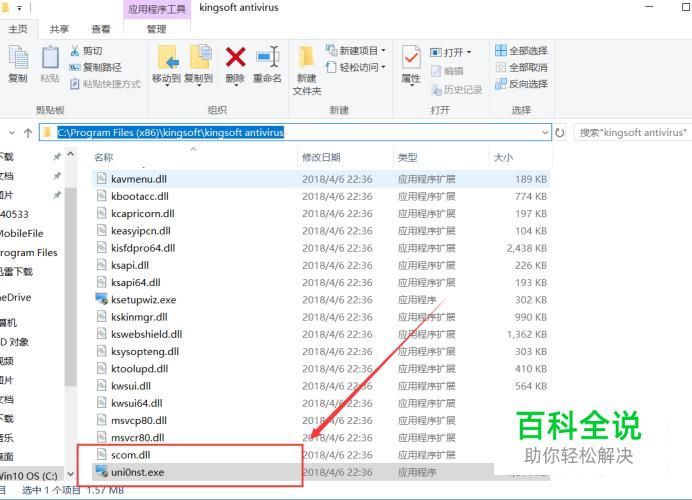
Task: Sort by the Type (类型) column header
Action: click(407, 157)
